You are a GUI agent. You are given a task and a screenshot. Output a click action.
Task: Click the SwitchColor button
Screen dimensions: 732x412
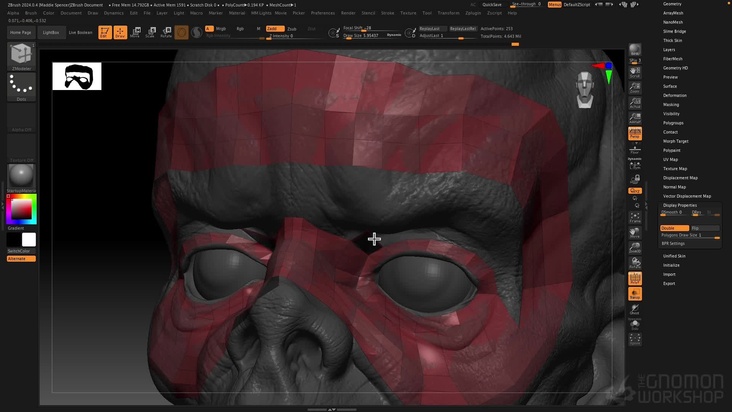(21, 251)
